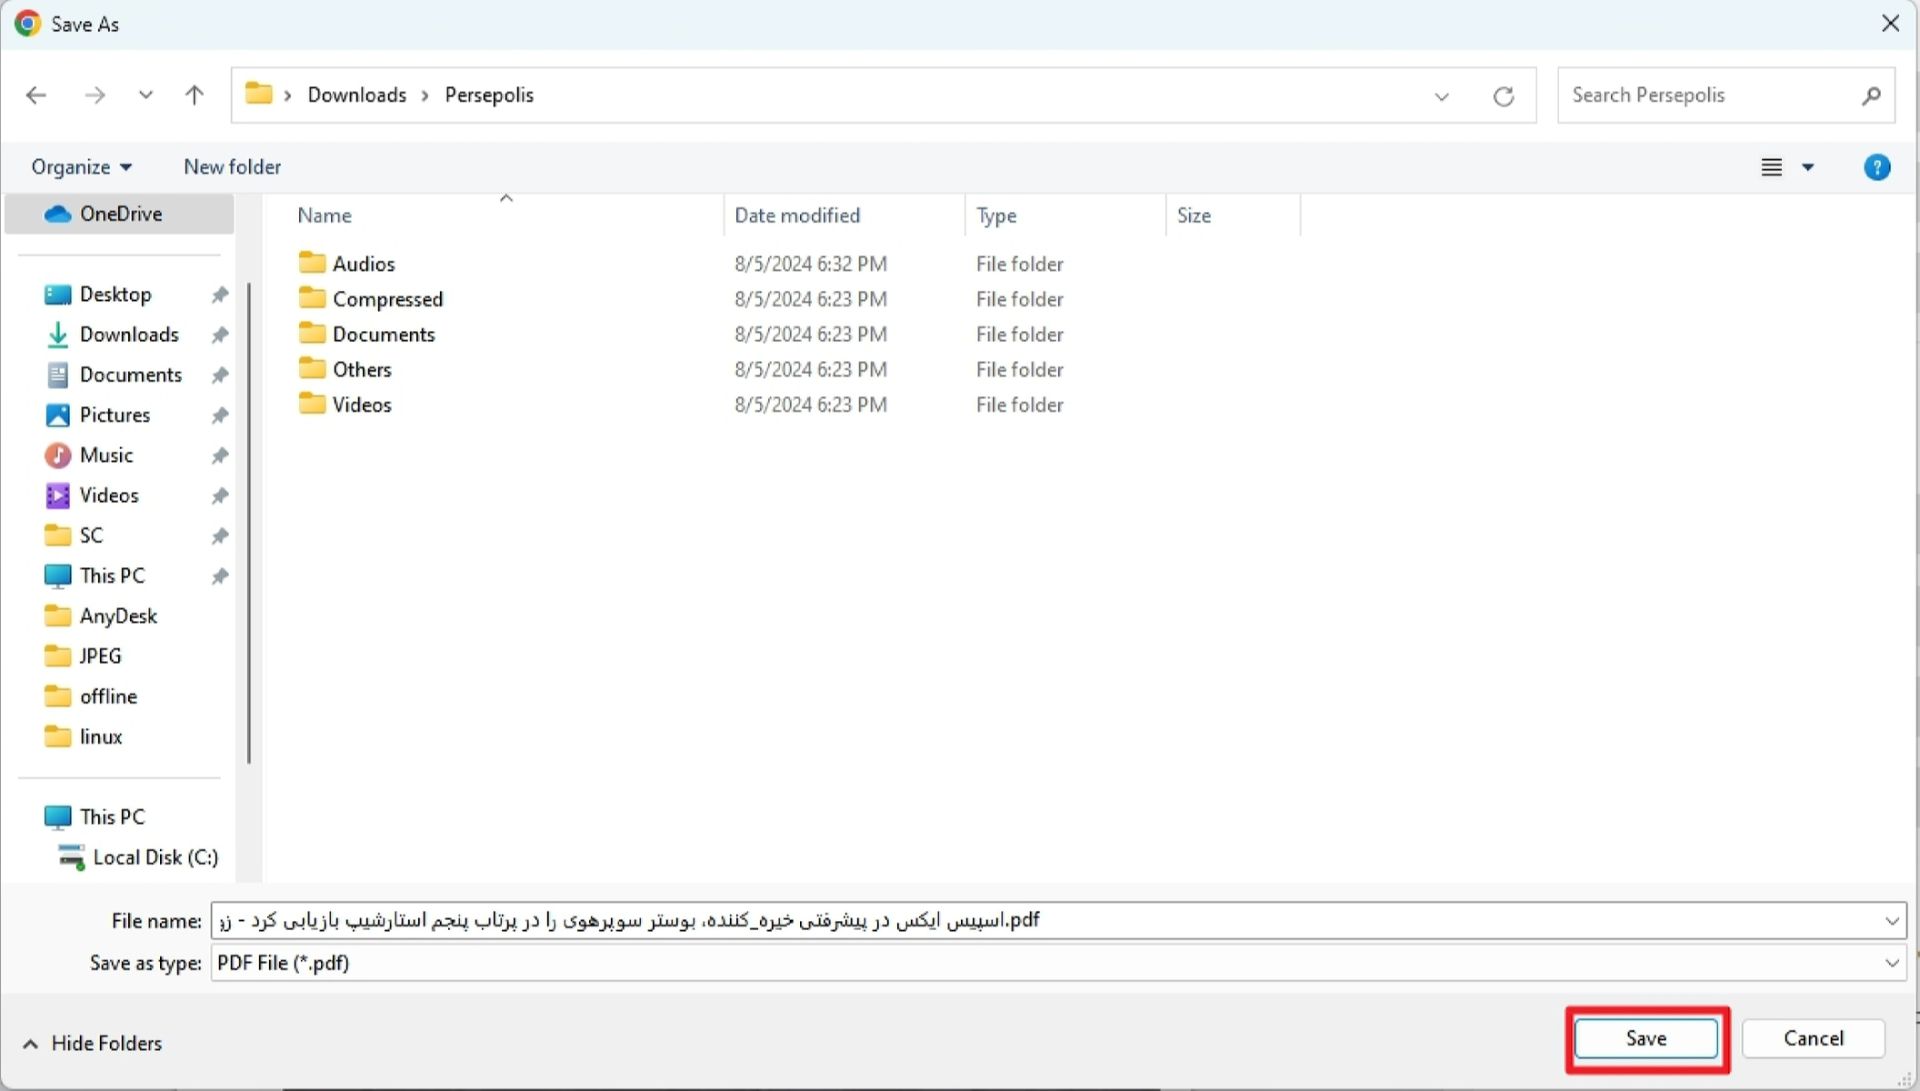Screen dimensions: 1920x1091
Task: Click pin icon next to Videos
Action: (x=220, y=496)
